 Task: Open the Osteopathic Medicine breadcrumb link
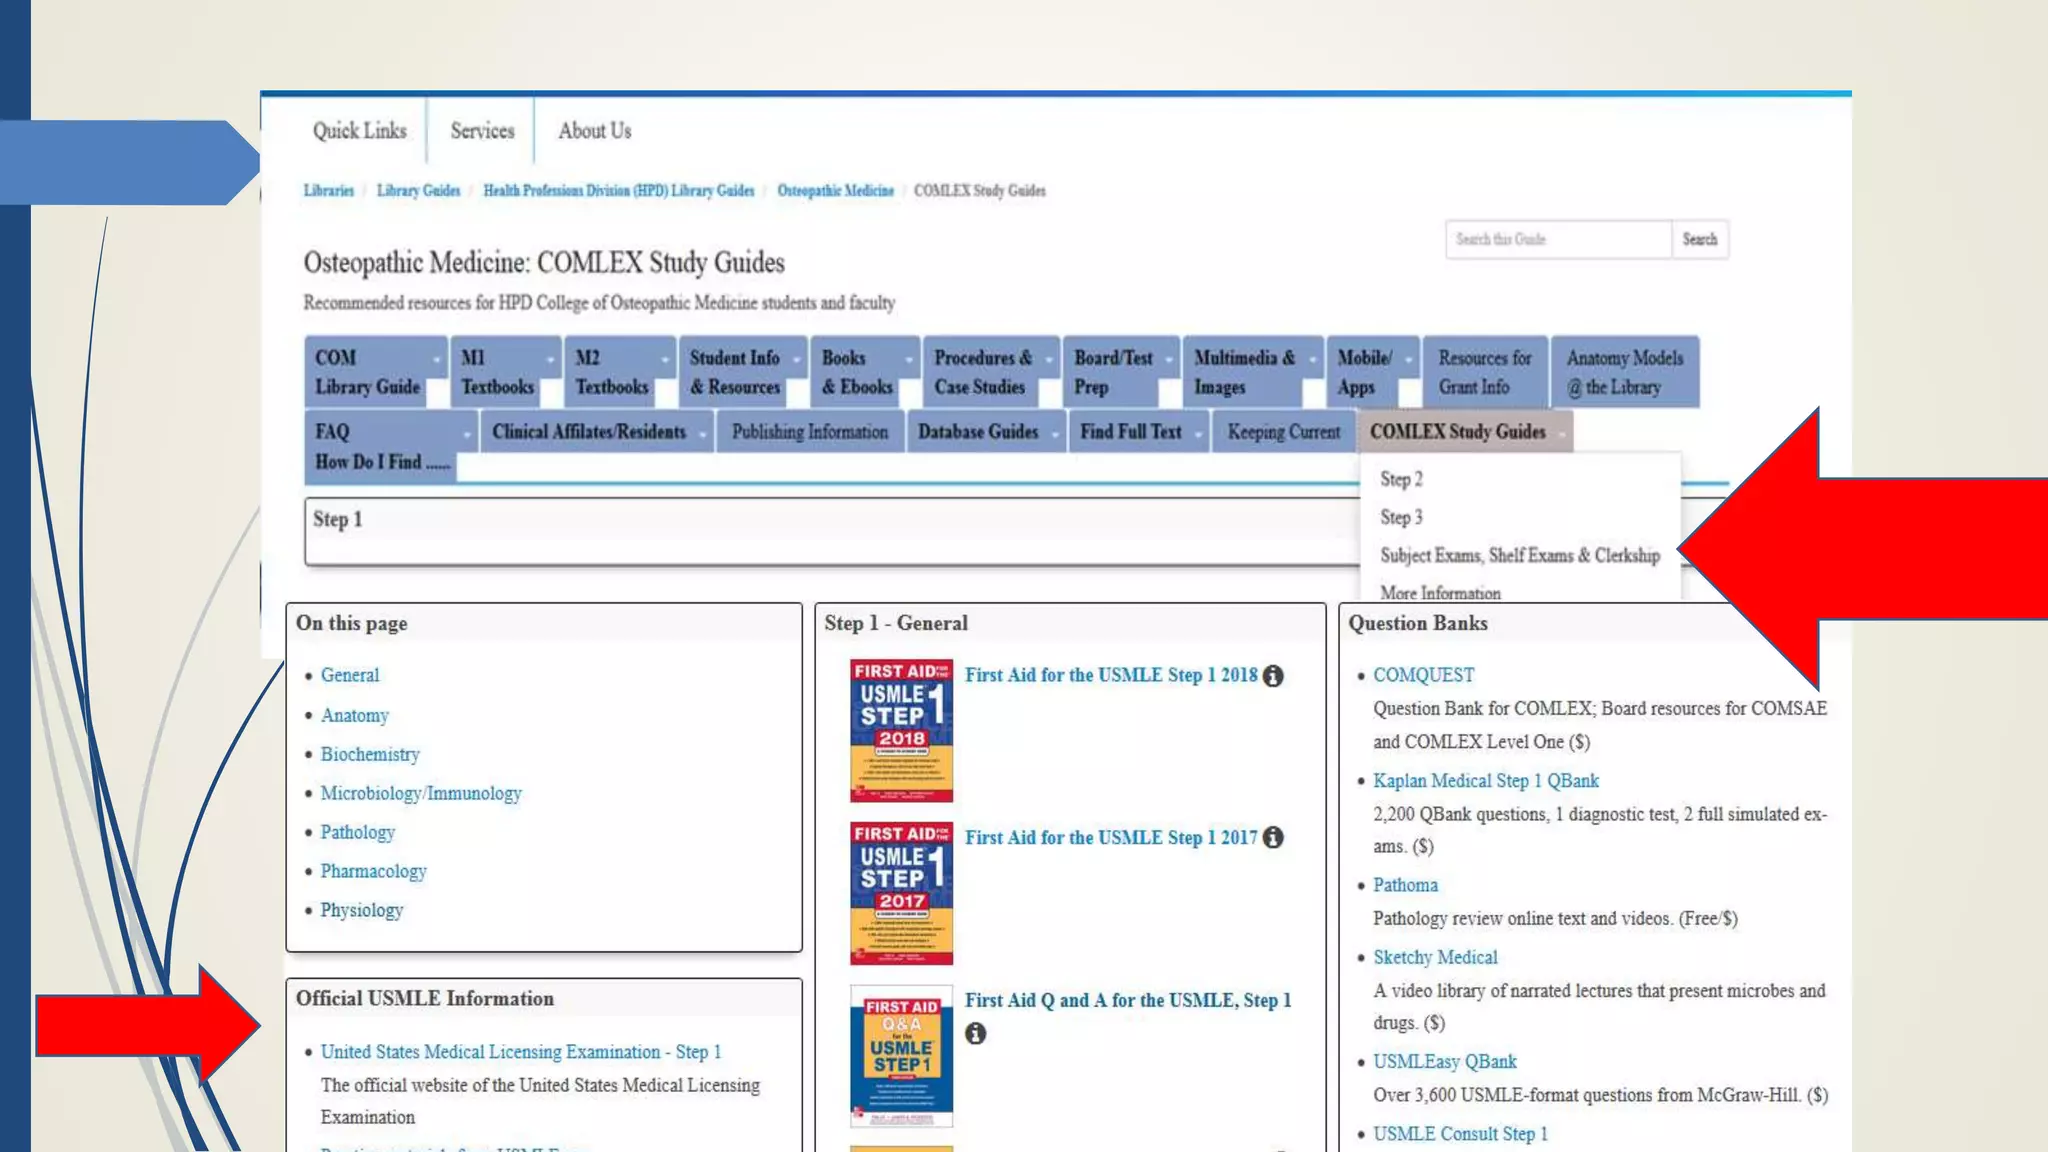pyautogui.click(x=835, y=191)
